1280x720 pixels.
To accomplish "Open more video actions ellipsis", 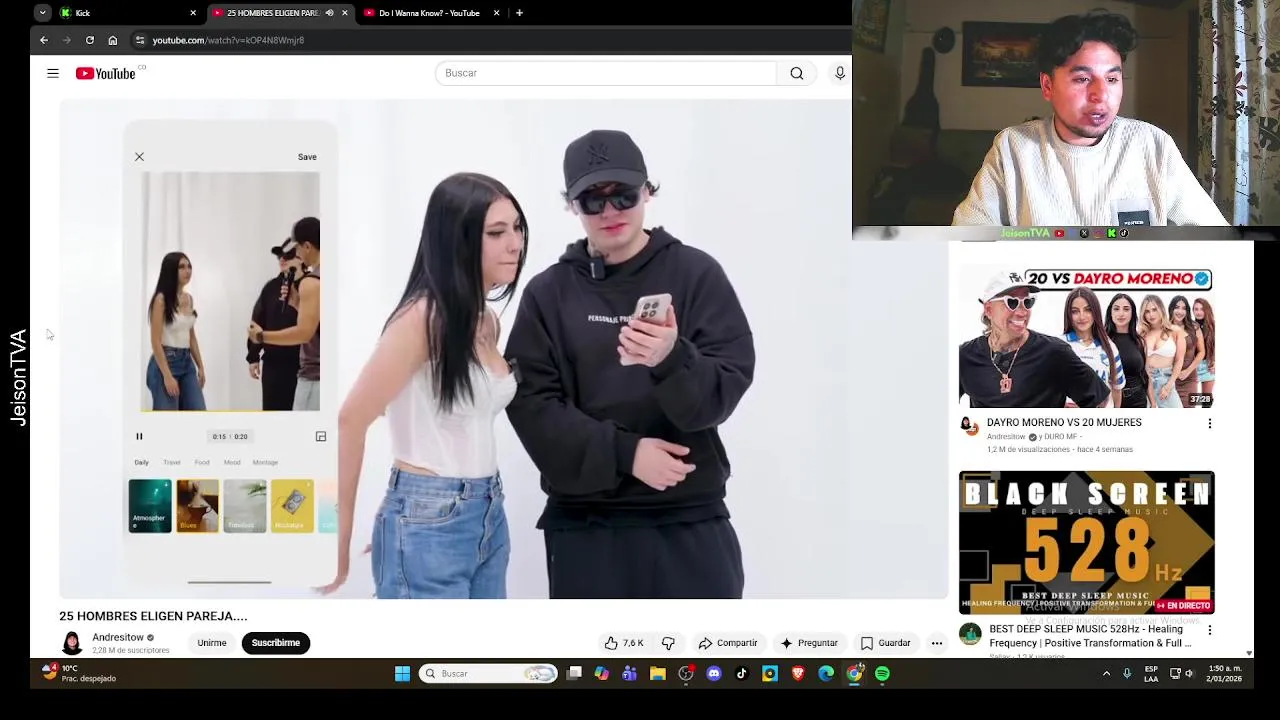I will pos(937,643).
